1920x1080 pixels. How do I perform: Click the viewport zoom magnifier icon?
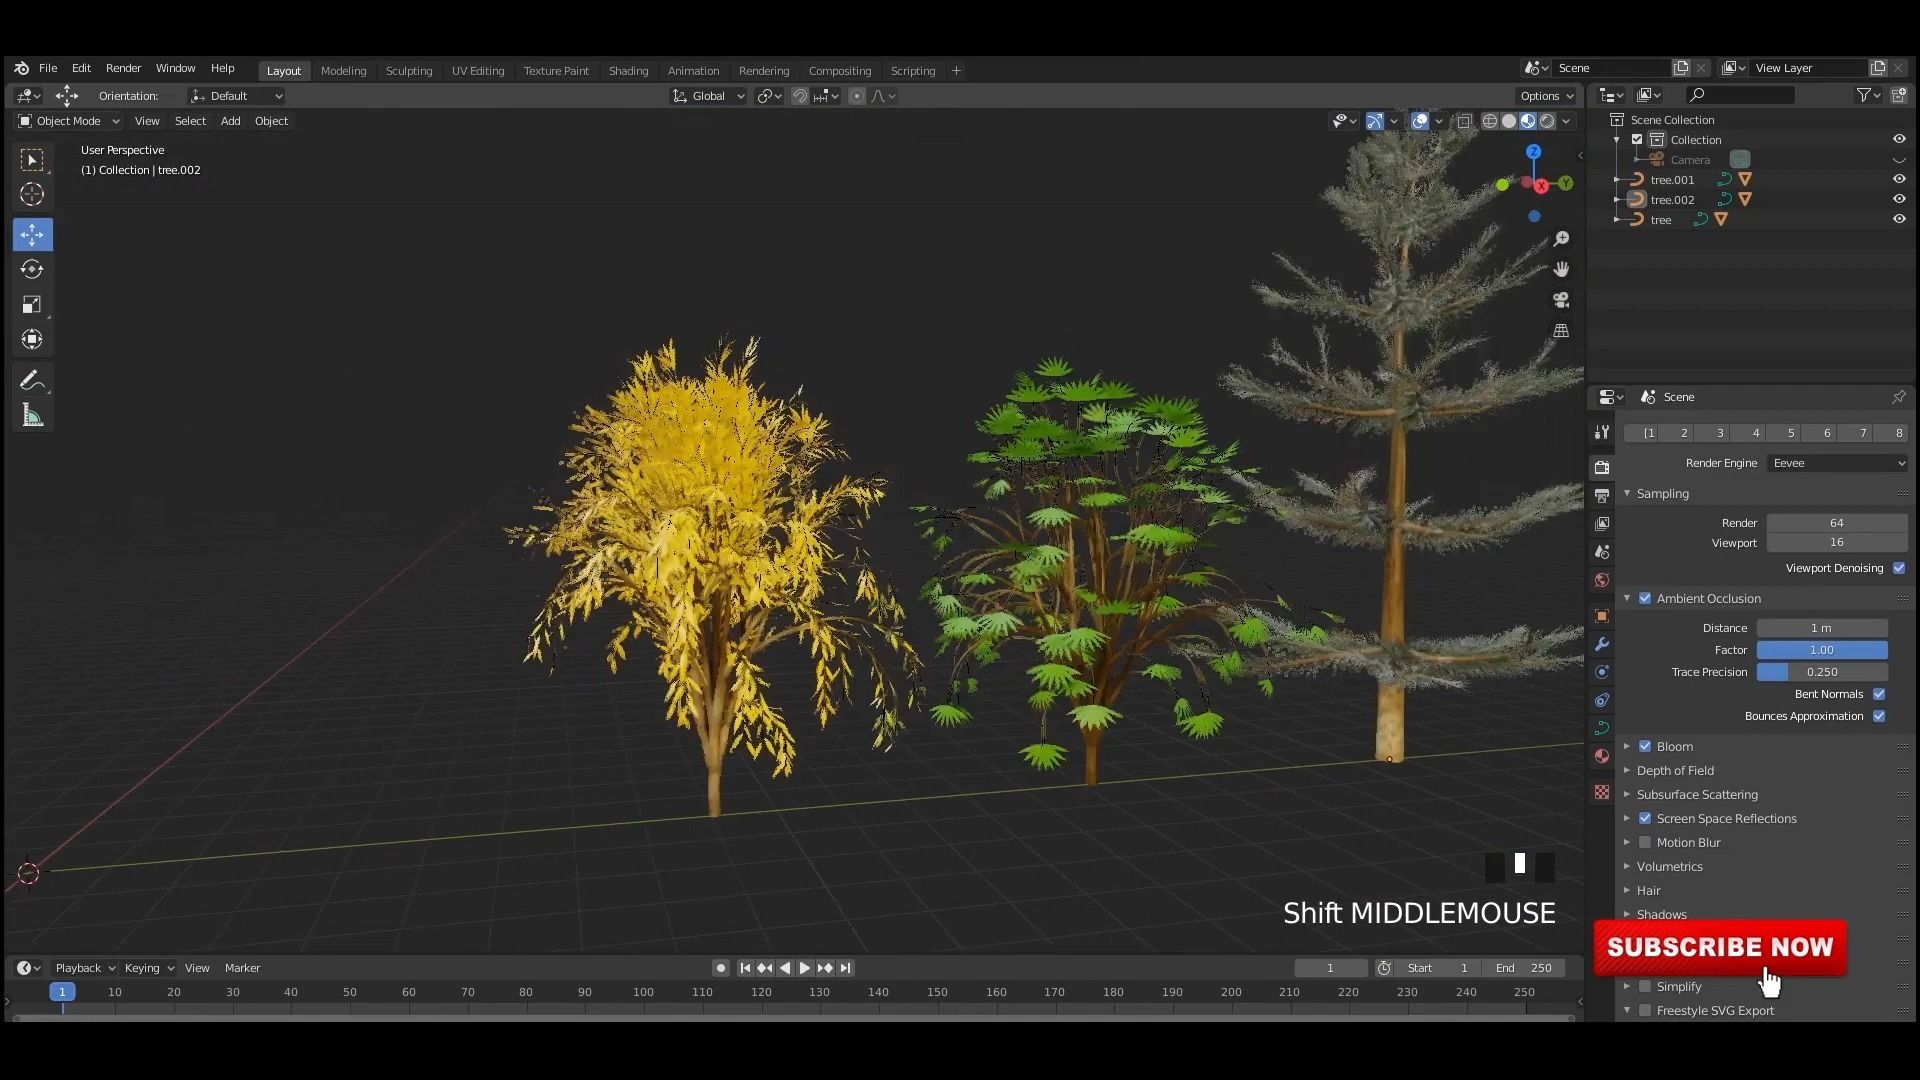1561,239
